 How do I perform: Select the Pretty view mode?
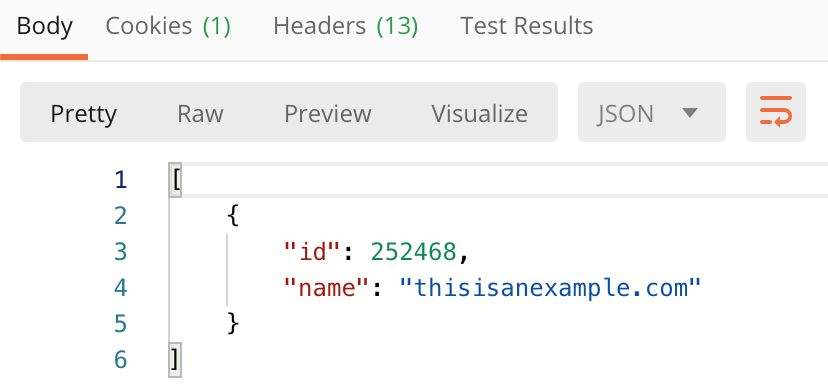[x=83, y=113]
